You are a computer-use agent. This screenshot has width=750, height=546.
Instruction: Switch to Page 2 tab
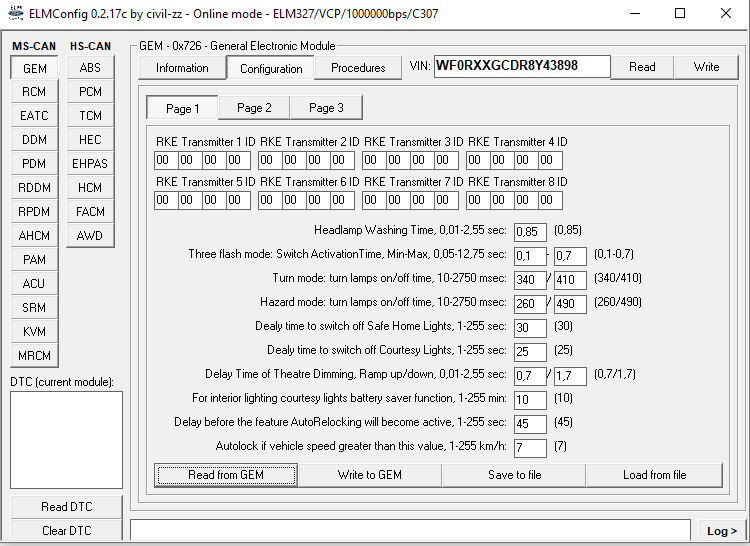[x=254, y=108]
